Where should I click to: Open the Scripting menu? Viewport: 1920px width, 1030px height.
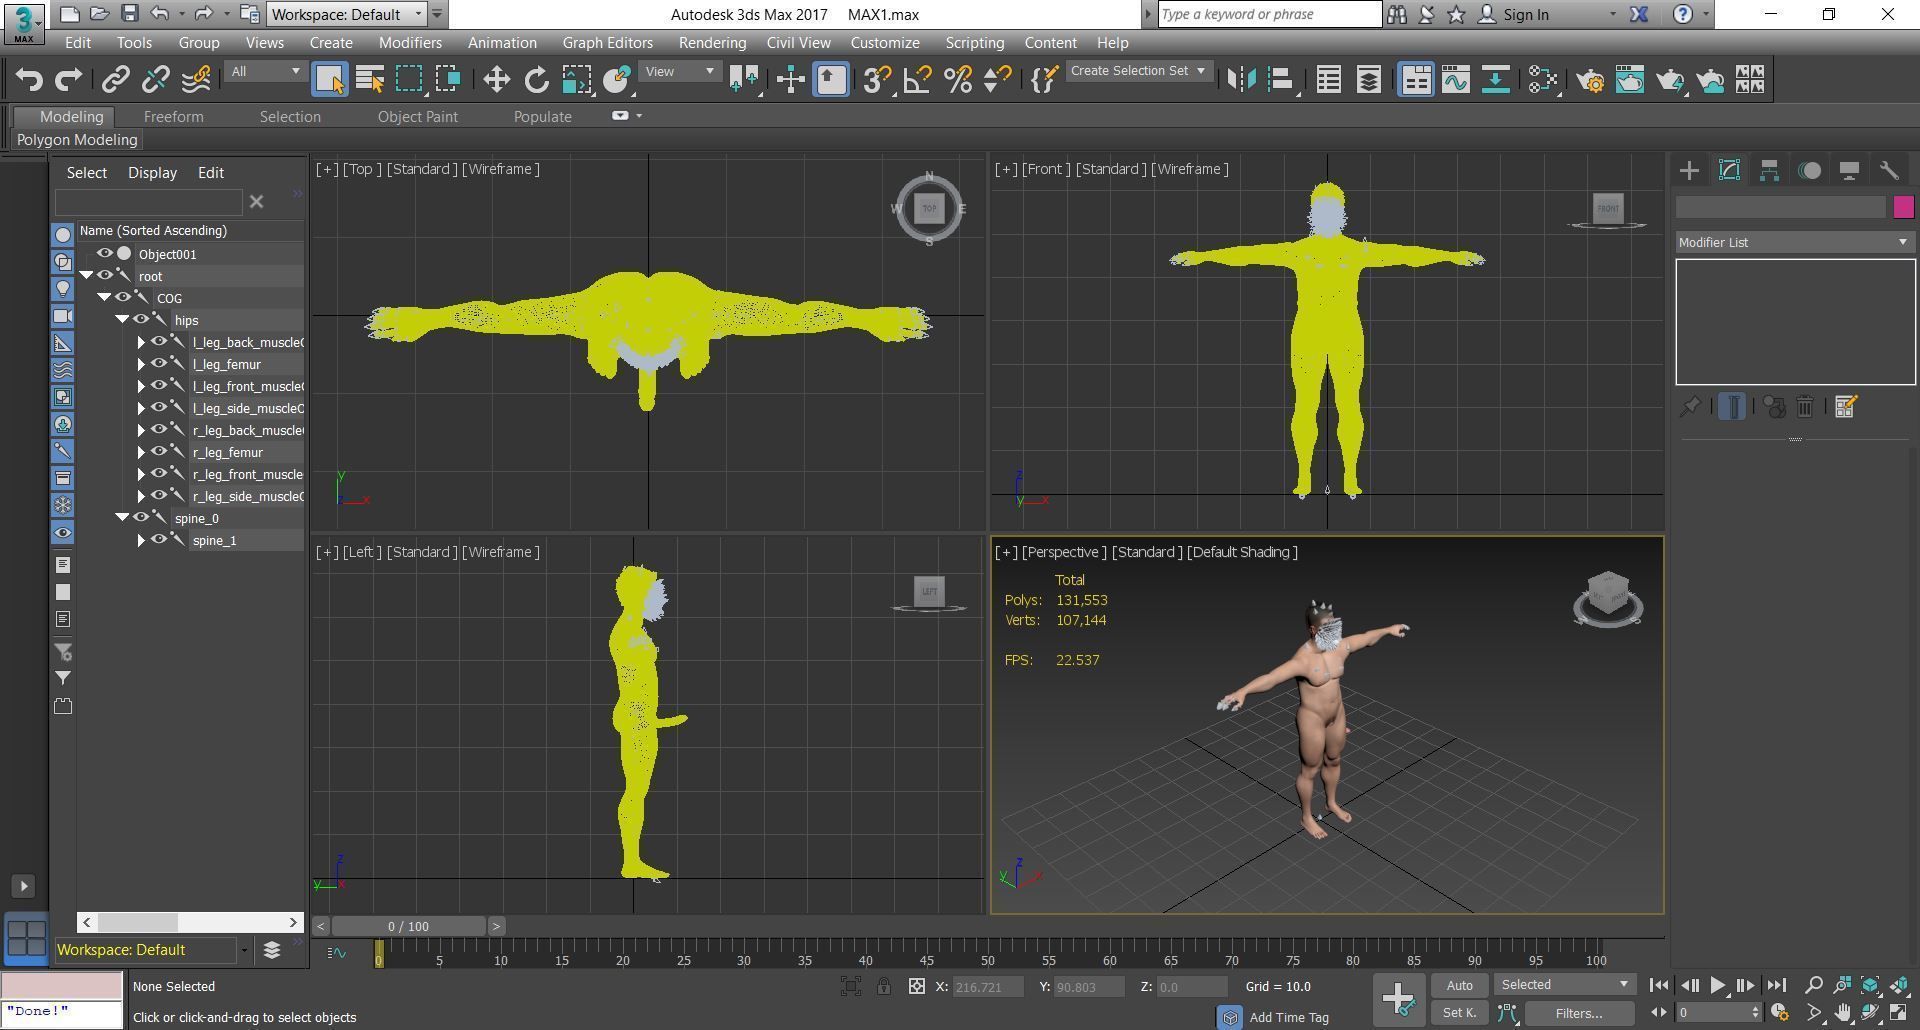[x=974, y=43]
